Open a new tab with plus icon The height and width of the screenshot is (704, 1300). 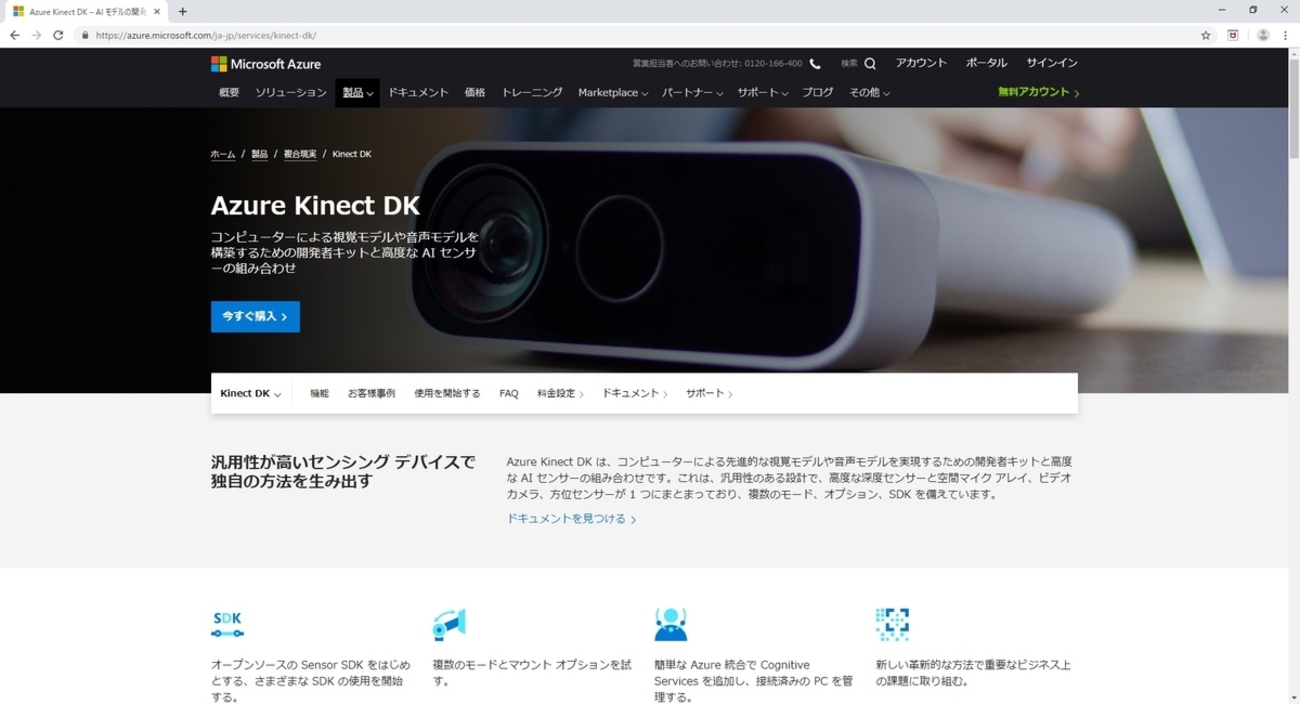coord(182,11)
